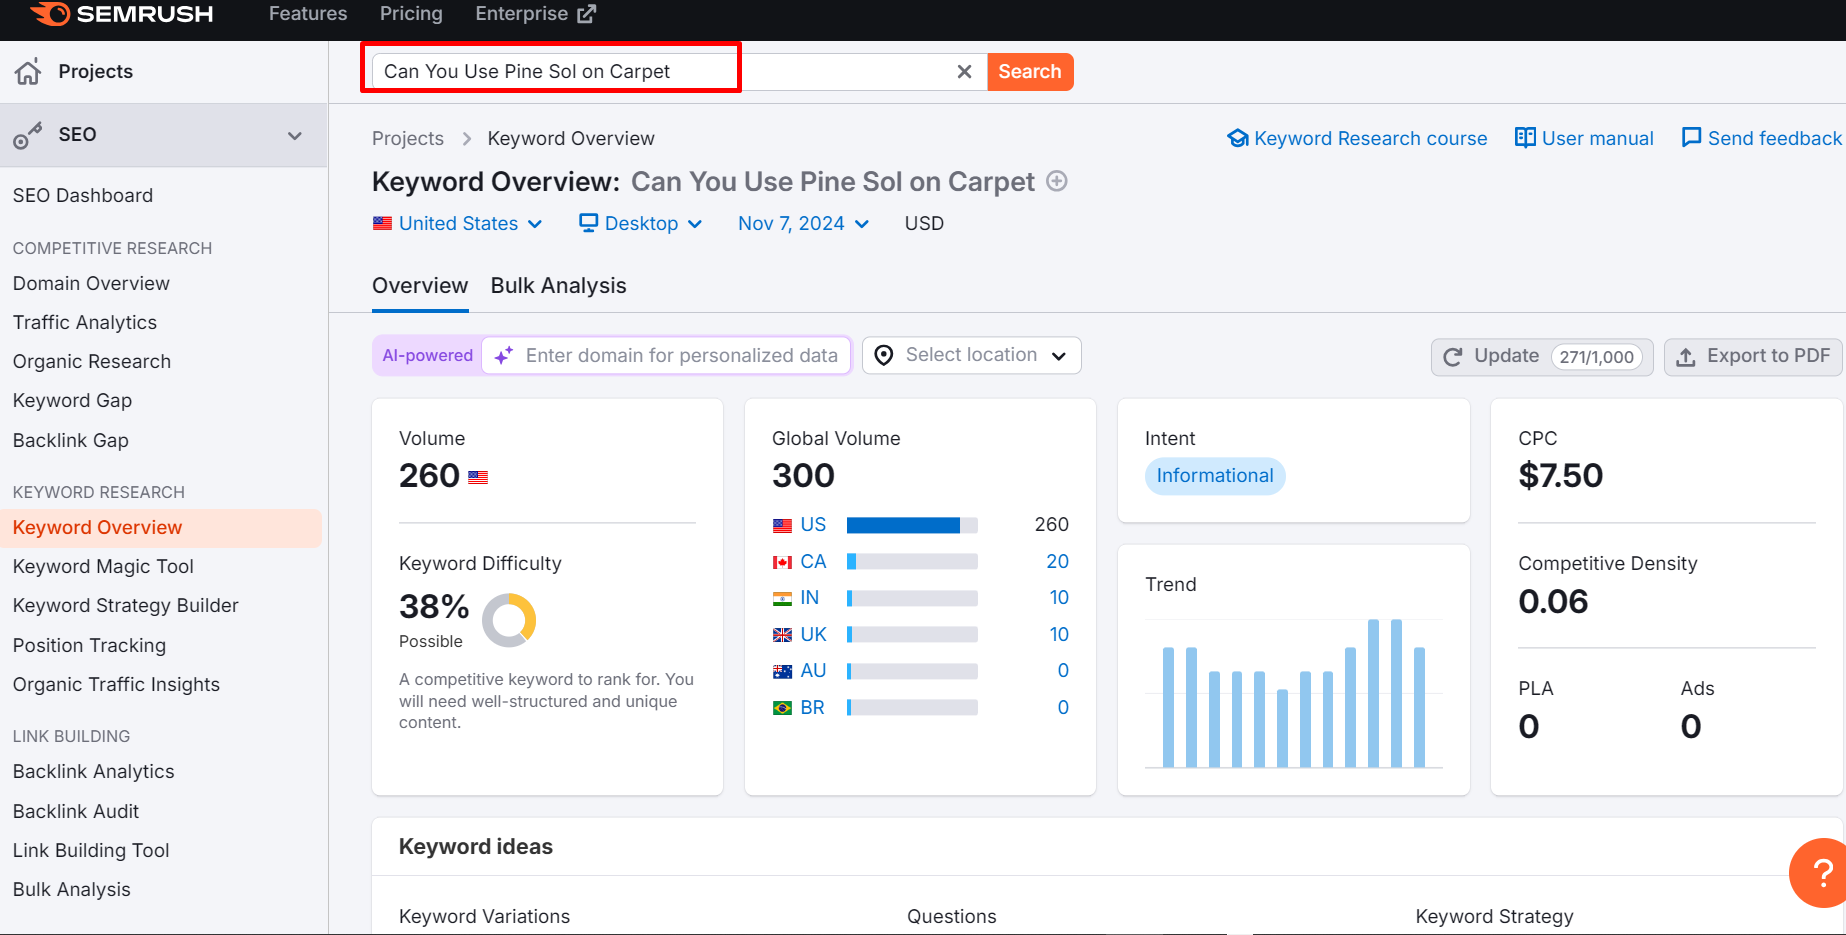
Task: Click the Send feedback chat icon
Action: click(x=1691, y=138)
